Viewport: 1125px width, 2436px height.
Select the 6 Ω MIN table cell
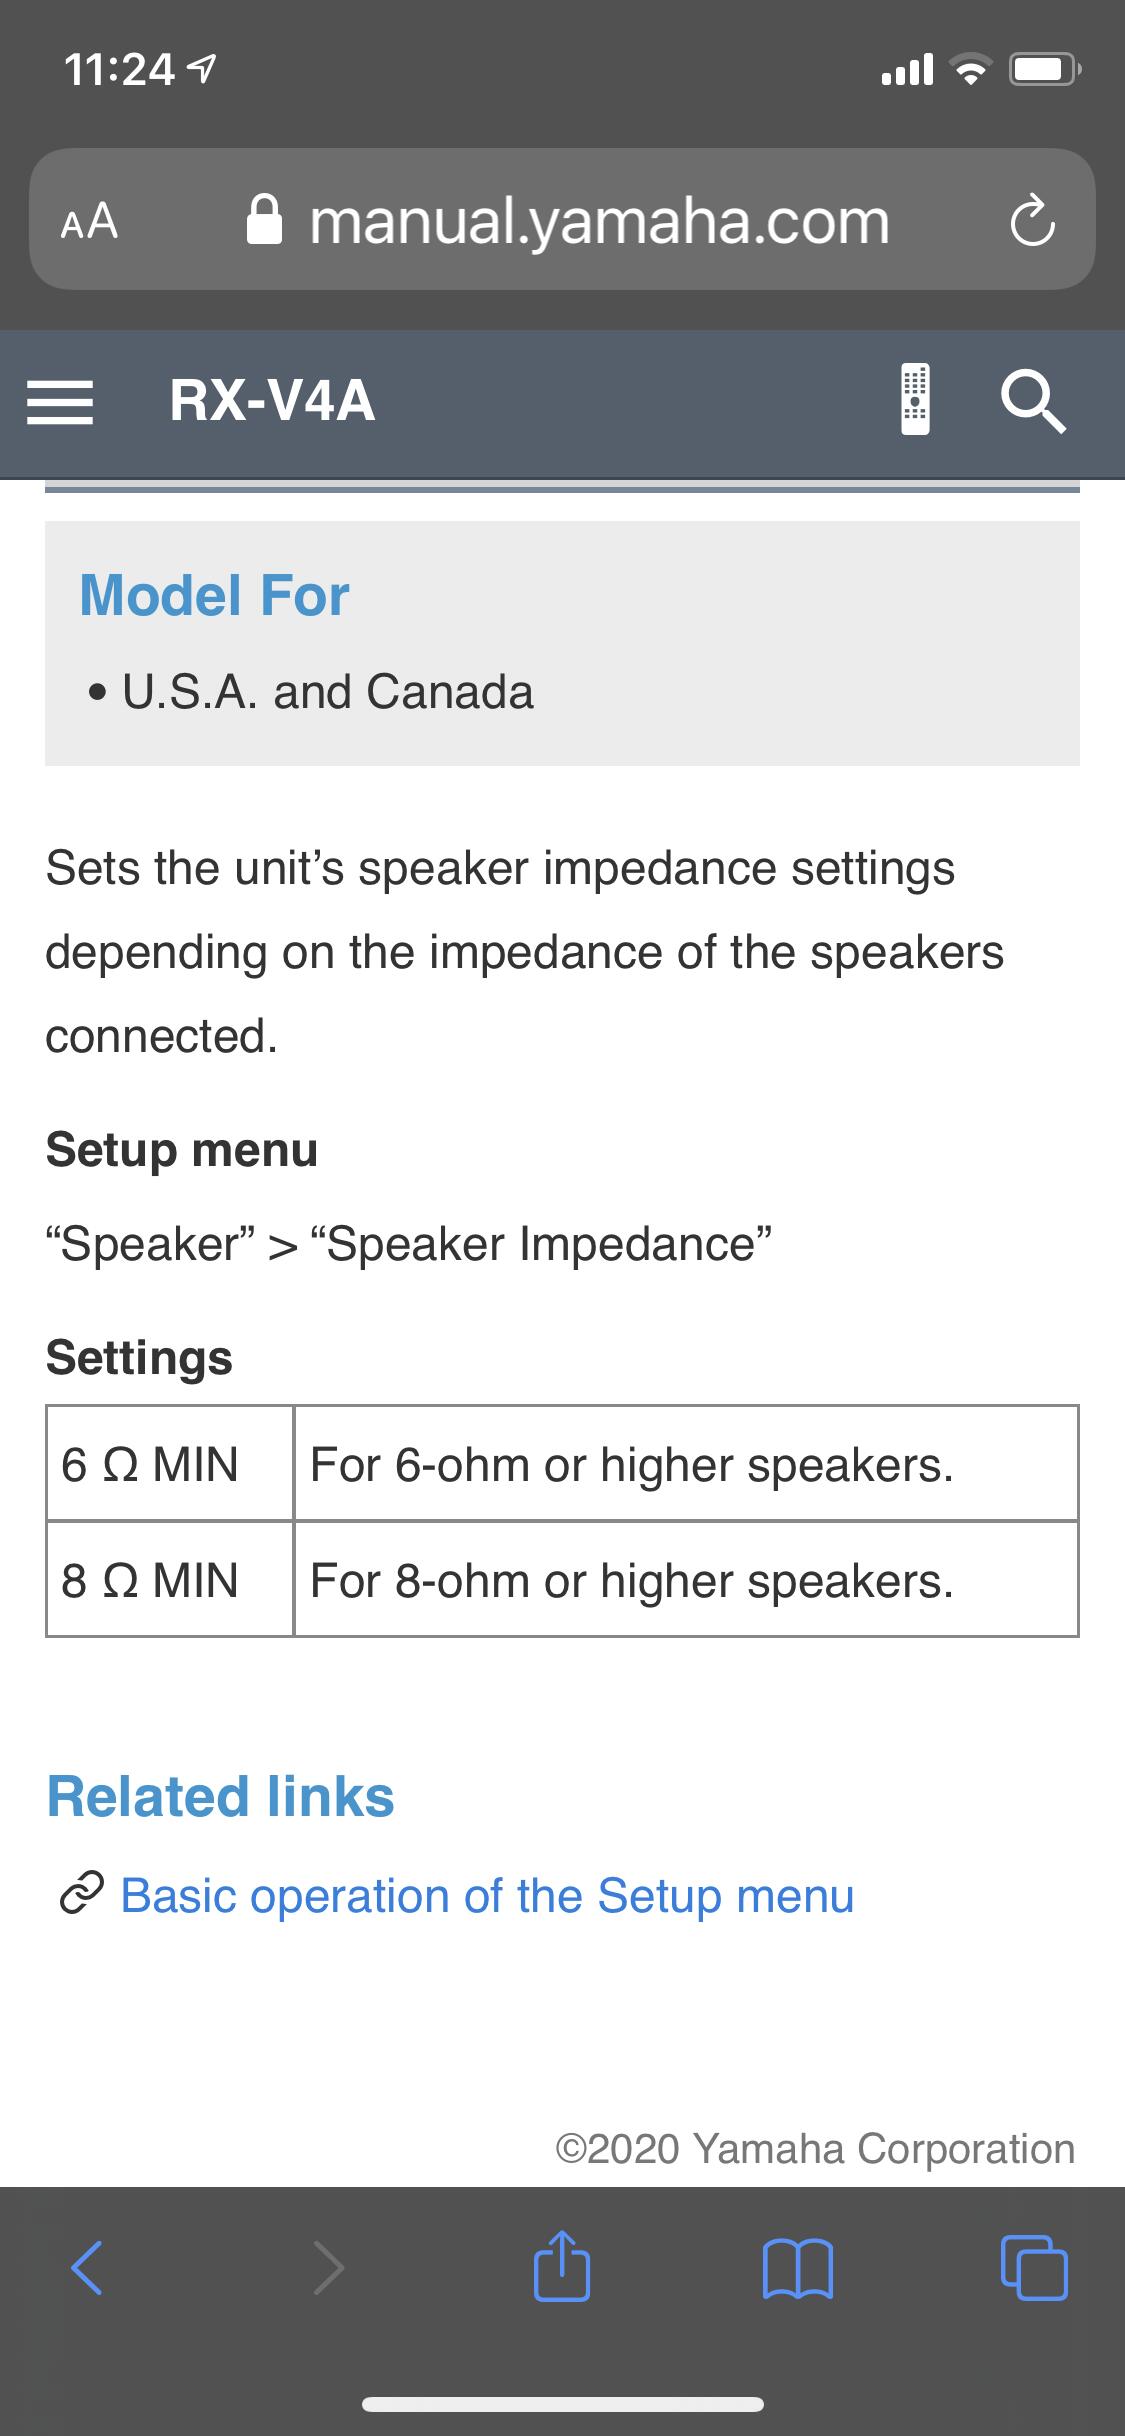coord(170,1464)
